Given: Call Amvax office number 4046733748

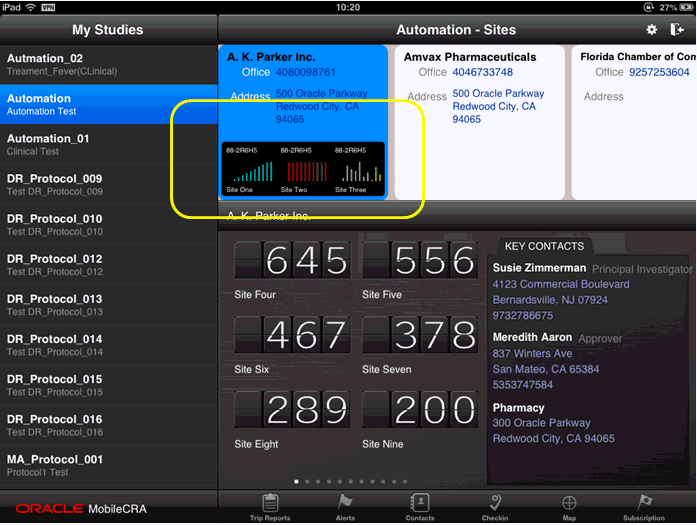Looking at the screenshot, I should (x=482, y=72).
